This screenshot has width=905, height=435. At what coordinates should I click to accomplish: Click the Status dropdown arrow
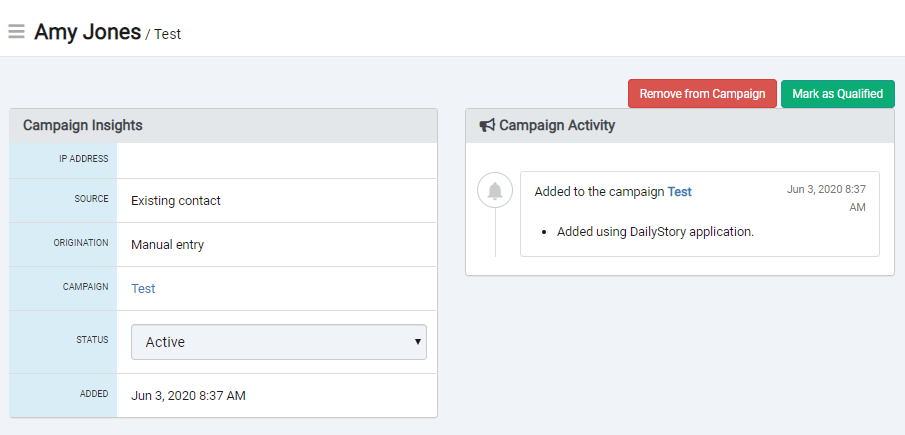(418, 342)
